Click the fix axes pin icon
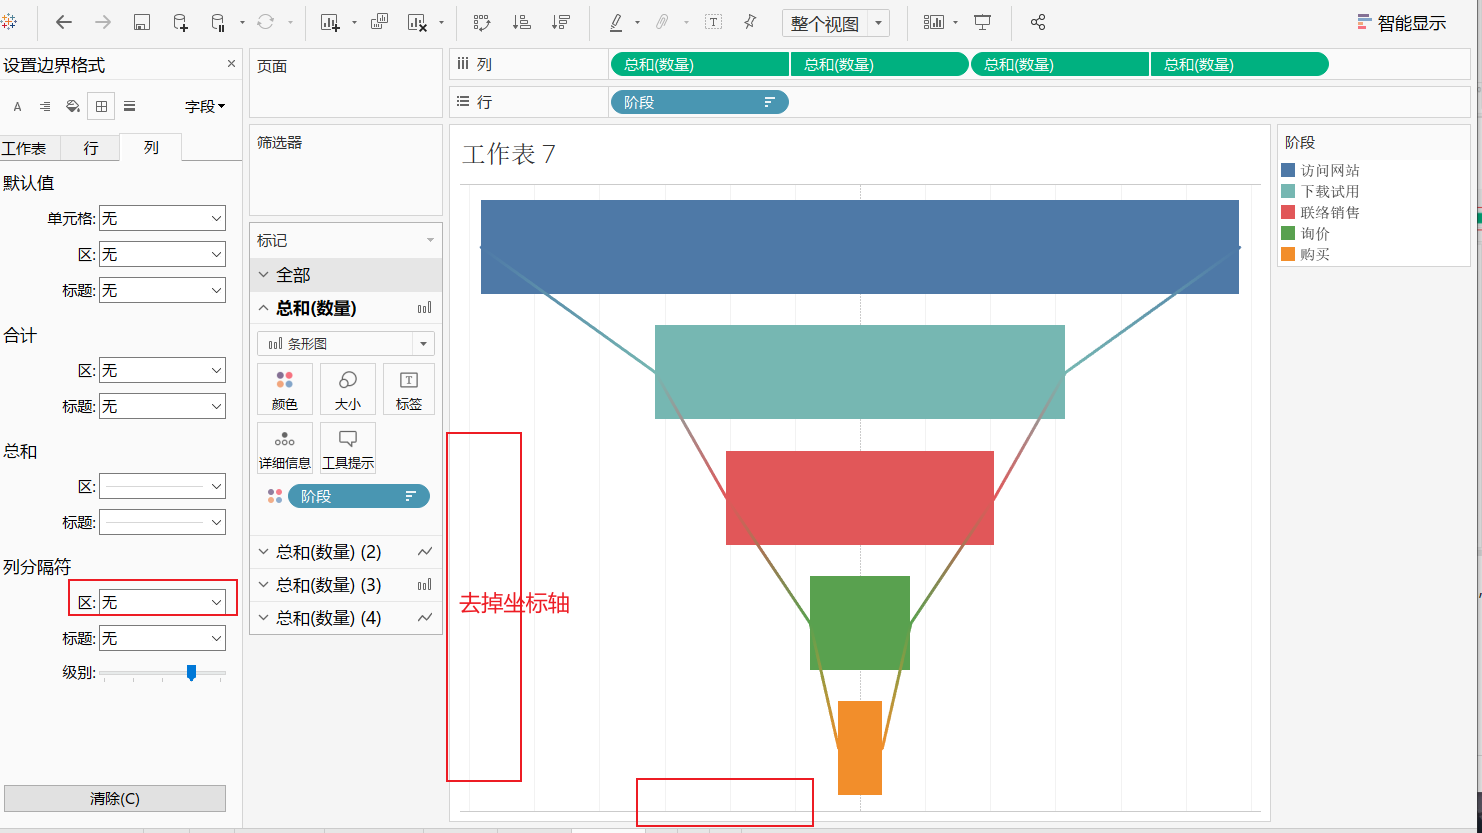 pyautogui.click(x=750, y=22)
